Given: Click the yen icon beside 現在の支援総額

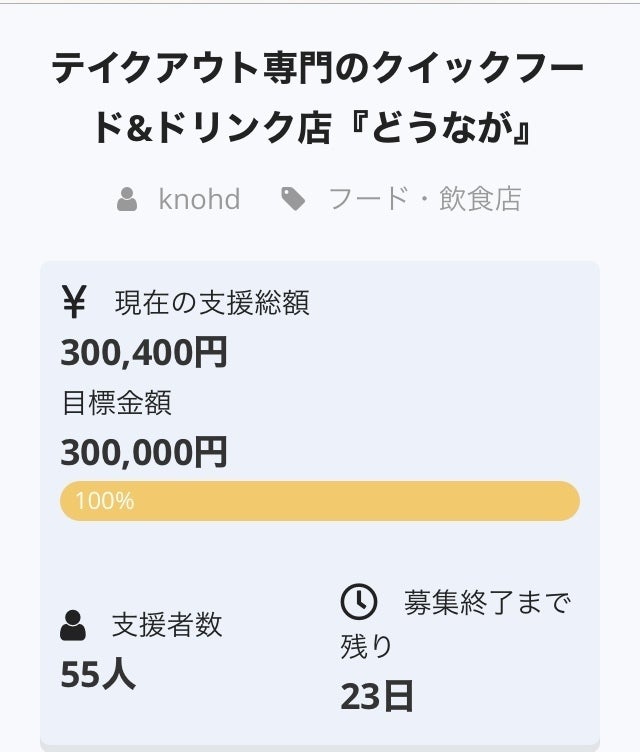Looking at the screenshot, I should pyautogui.click(x=74, y=302).
